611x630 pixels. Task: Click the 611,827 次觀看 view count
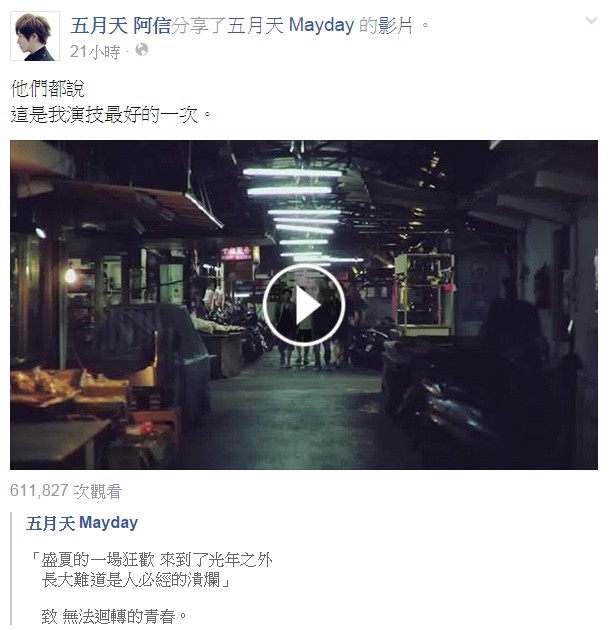pyautogui.click(x=66, y=491)
